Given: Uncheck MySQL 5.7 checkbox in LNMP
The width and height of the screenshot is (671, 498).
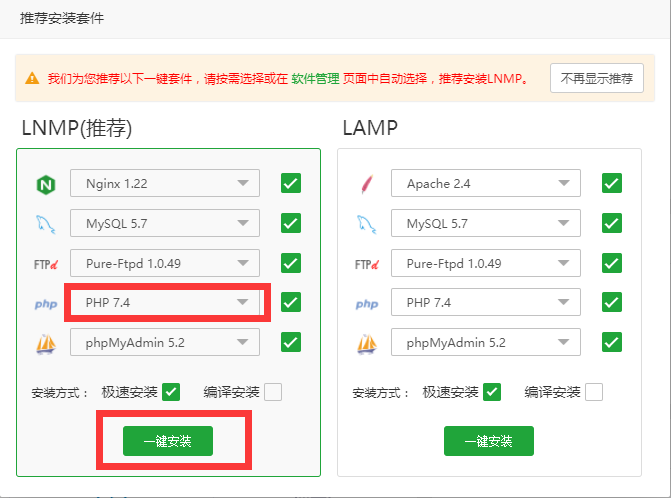Looking at the screenshot, I should [291, 223].
